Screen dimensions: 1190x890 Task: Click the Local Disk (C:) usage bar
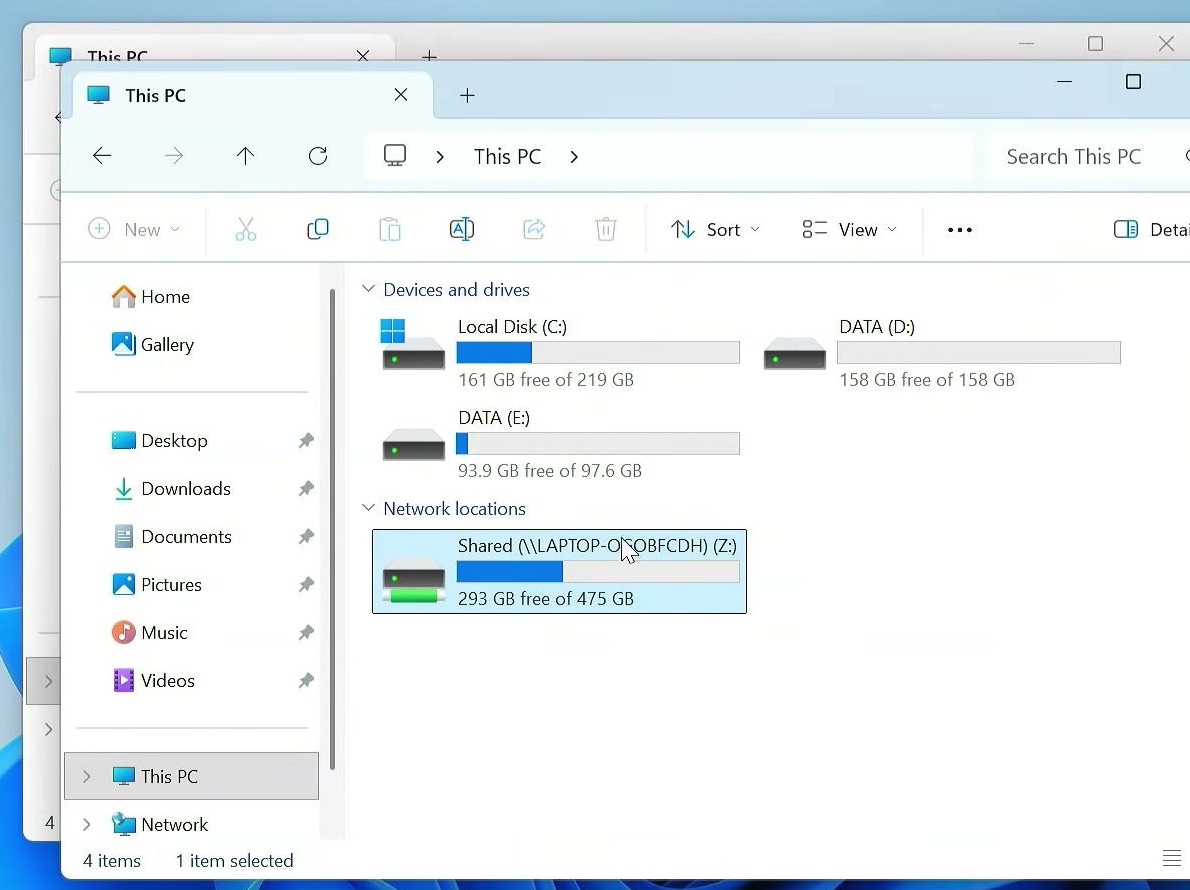tap(598, 352)
